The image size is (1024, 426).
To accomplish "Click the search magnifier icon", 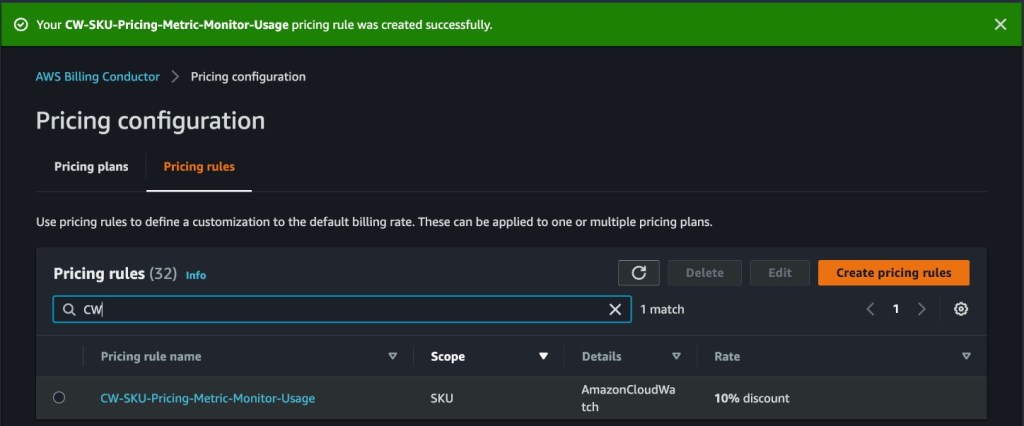I will 69,310.
